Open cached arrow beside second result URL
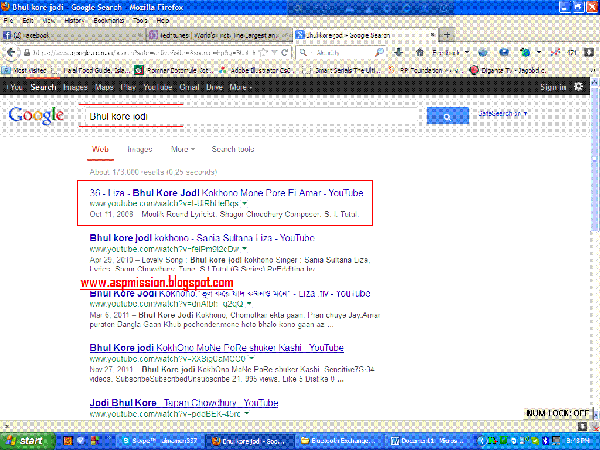Viewport: 600px width, 450px height. 245,249
